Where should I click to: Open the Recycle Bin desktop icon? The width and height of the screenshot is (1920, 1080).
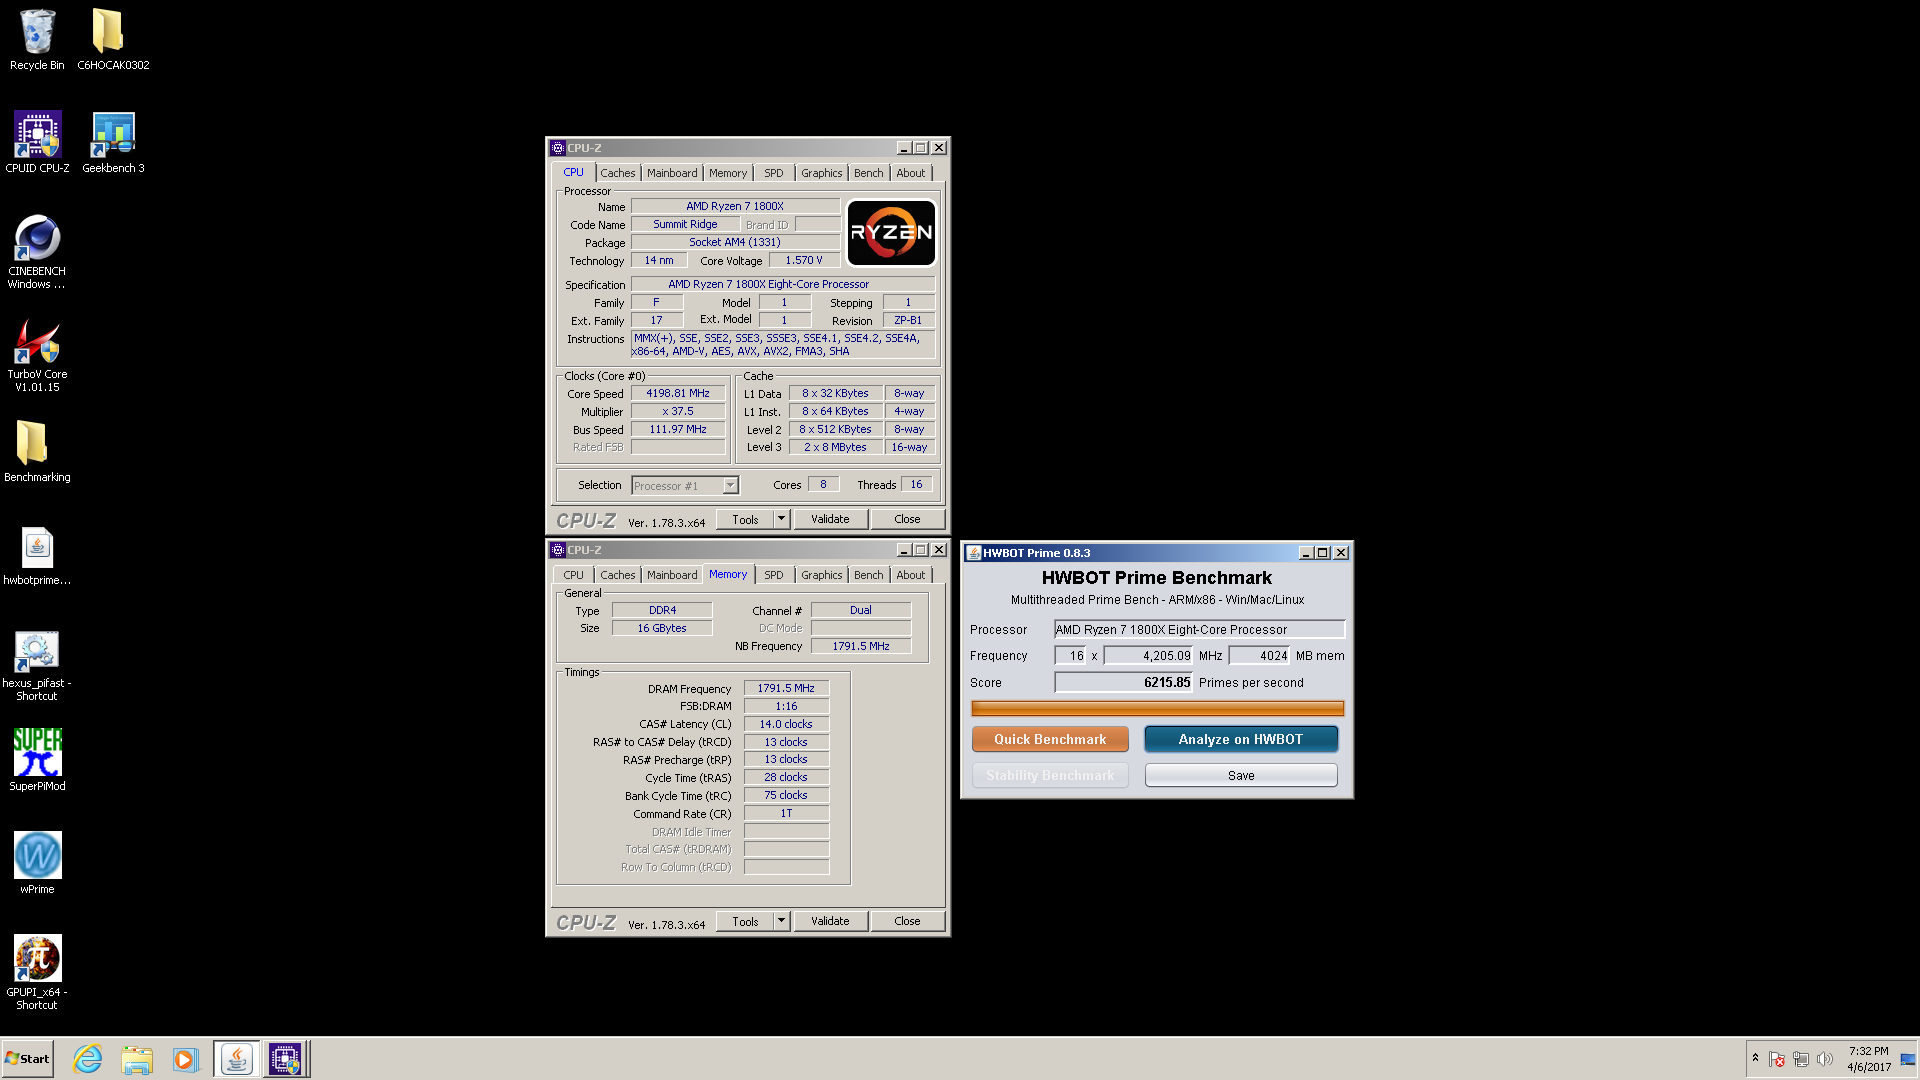pos(37,40)
